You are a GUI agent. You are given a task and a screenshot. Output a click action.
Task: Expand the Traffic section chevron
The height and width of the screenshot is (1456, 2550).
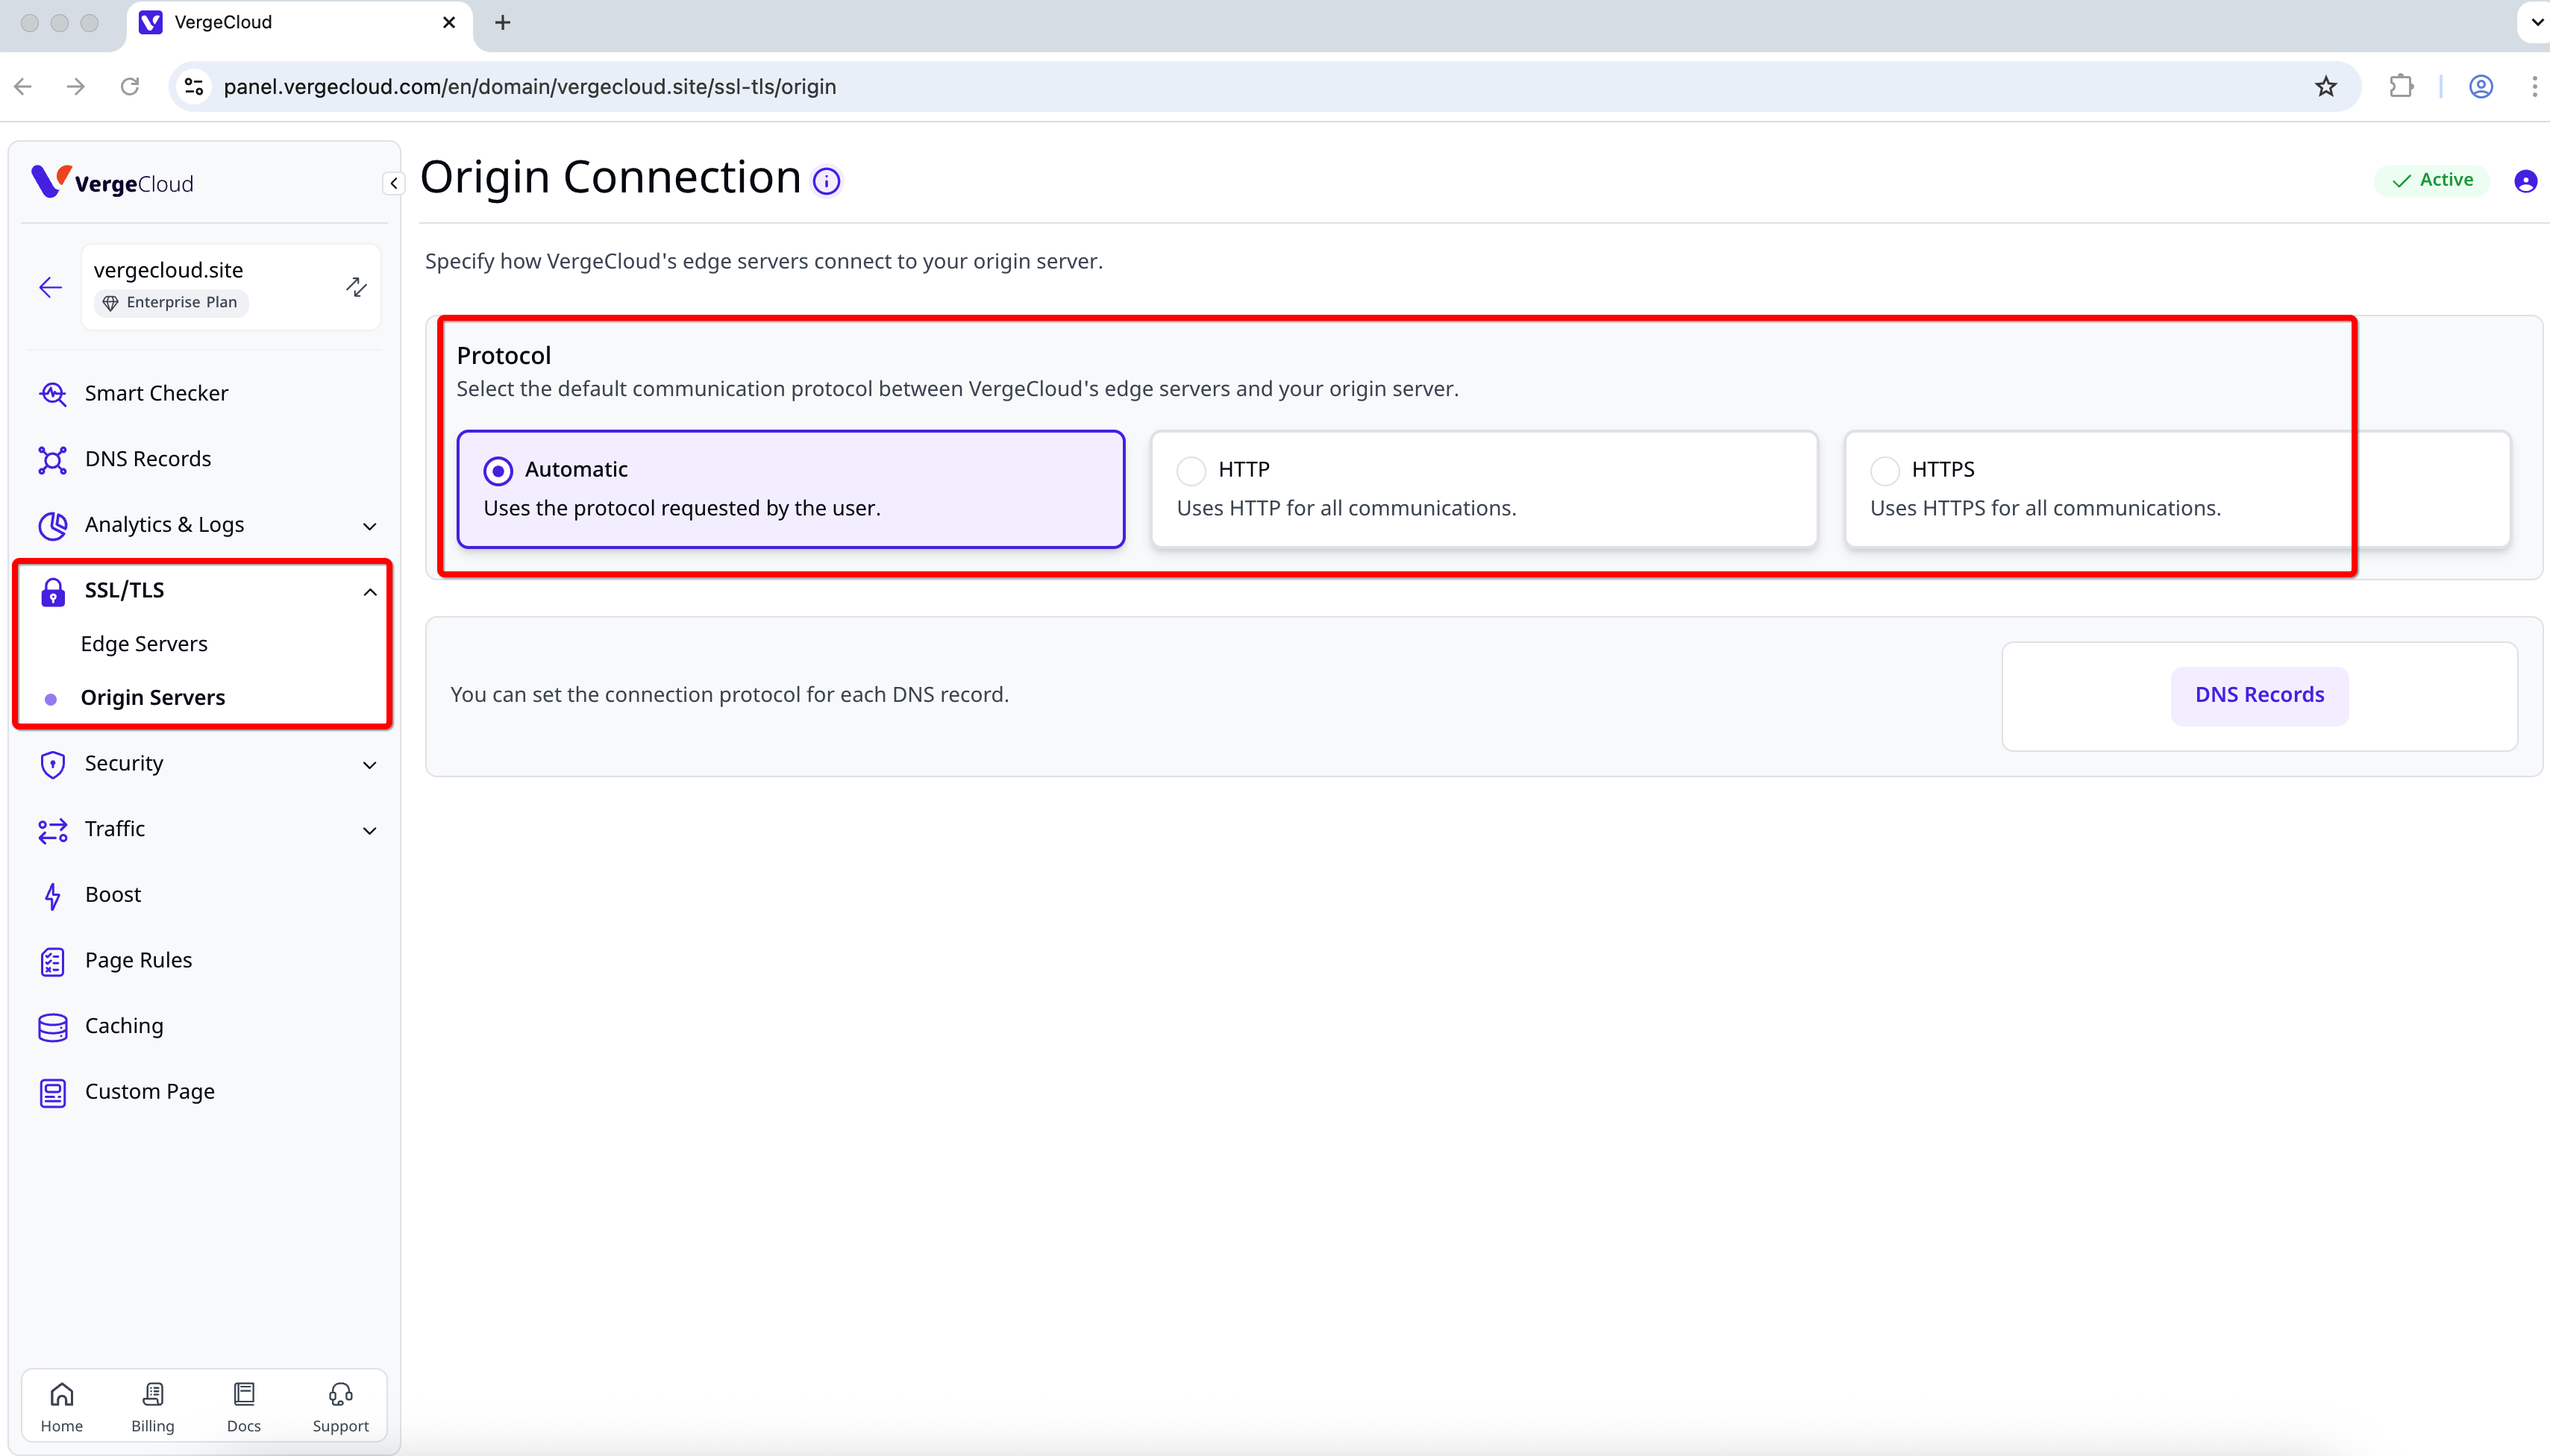coord(369,831)
